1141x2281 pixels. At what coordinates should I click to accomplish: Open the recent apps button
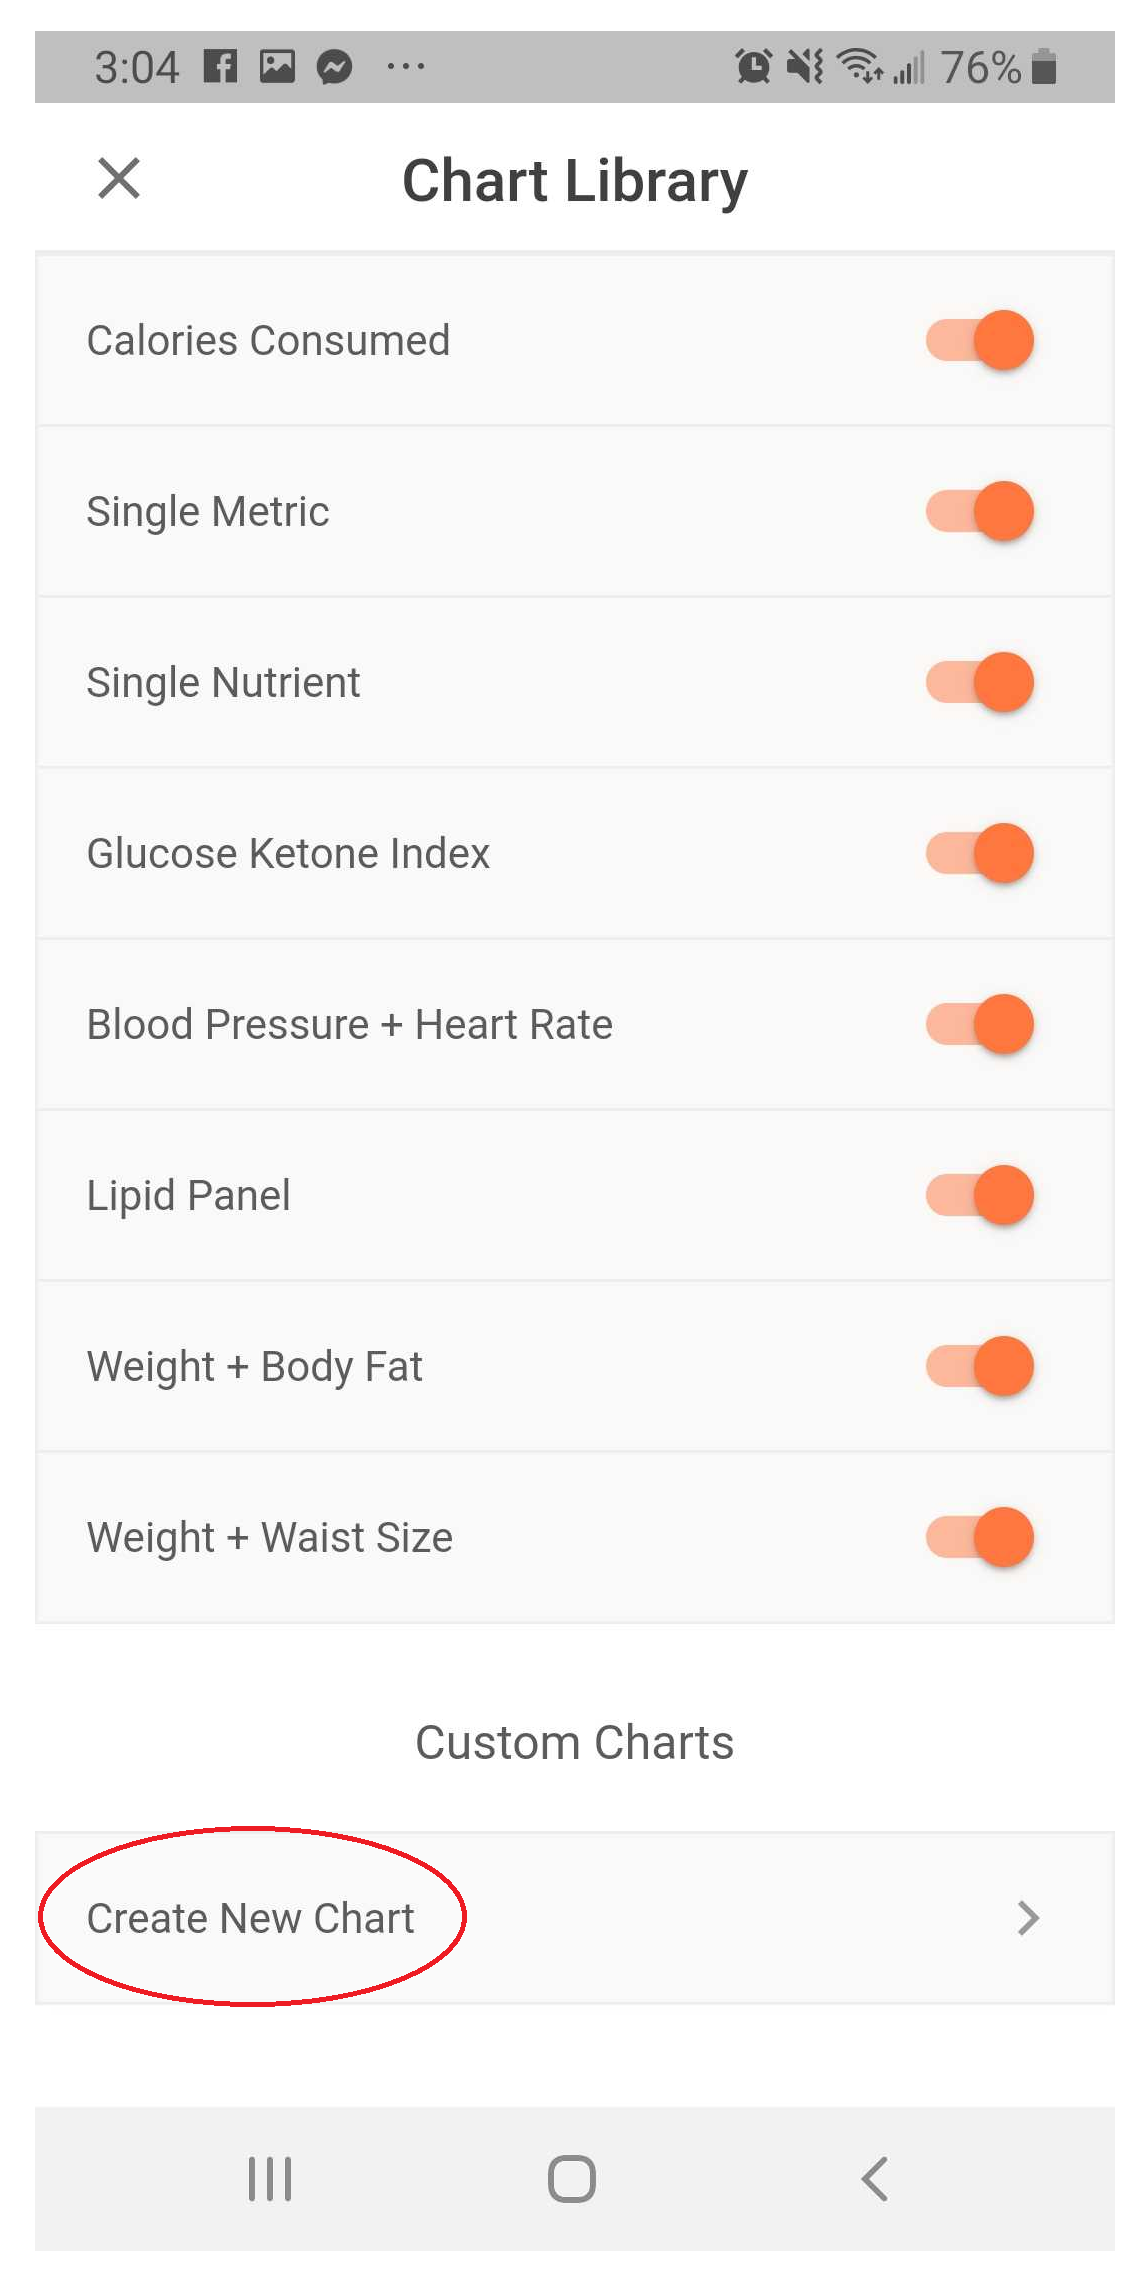click(269, 2178)
